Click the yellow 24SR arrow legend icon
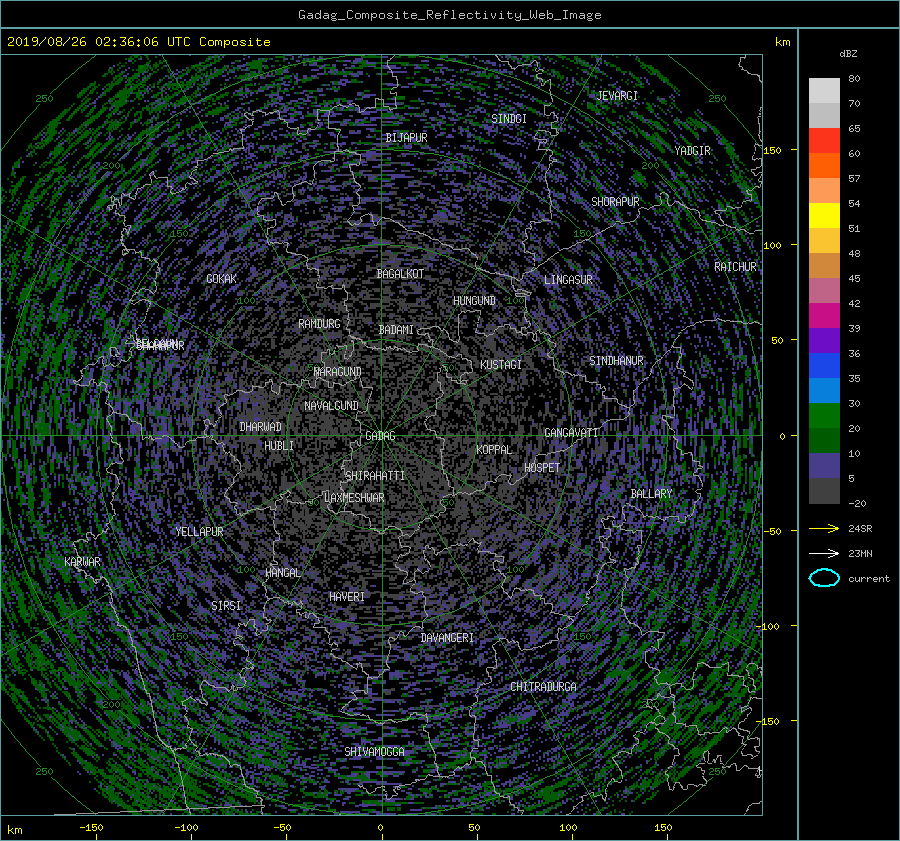 coord(824,528)
